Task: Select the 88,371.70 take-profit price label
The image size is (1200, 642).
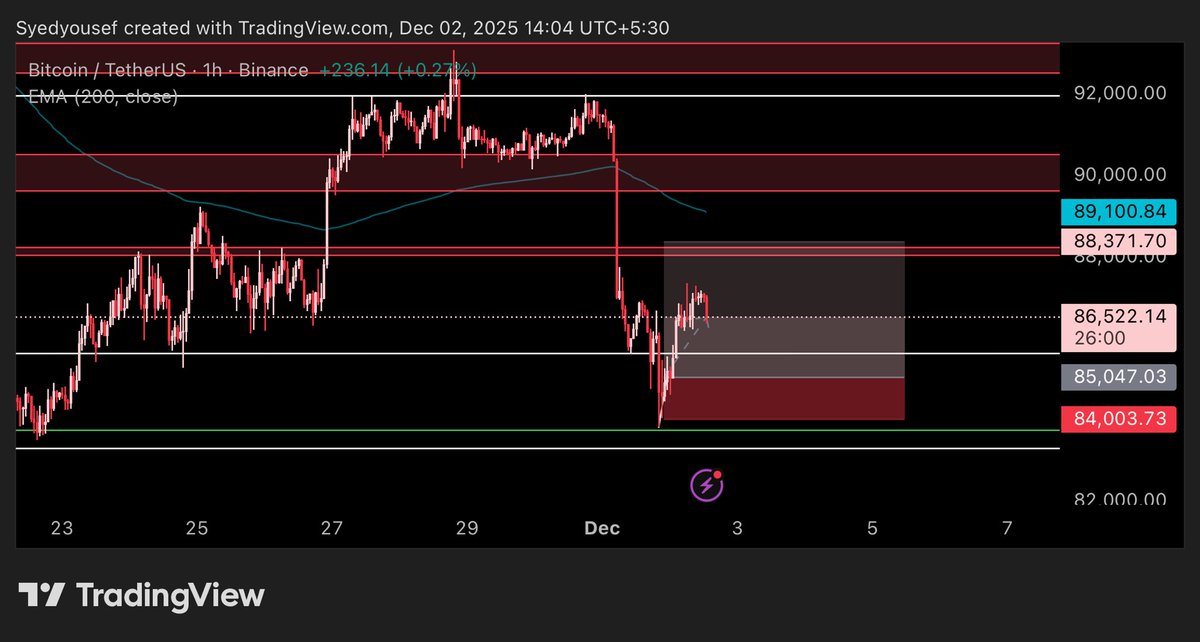Action: [1120, 240]
